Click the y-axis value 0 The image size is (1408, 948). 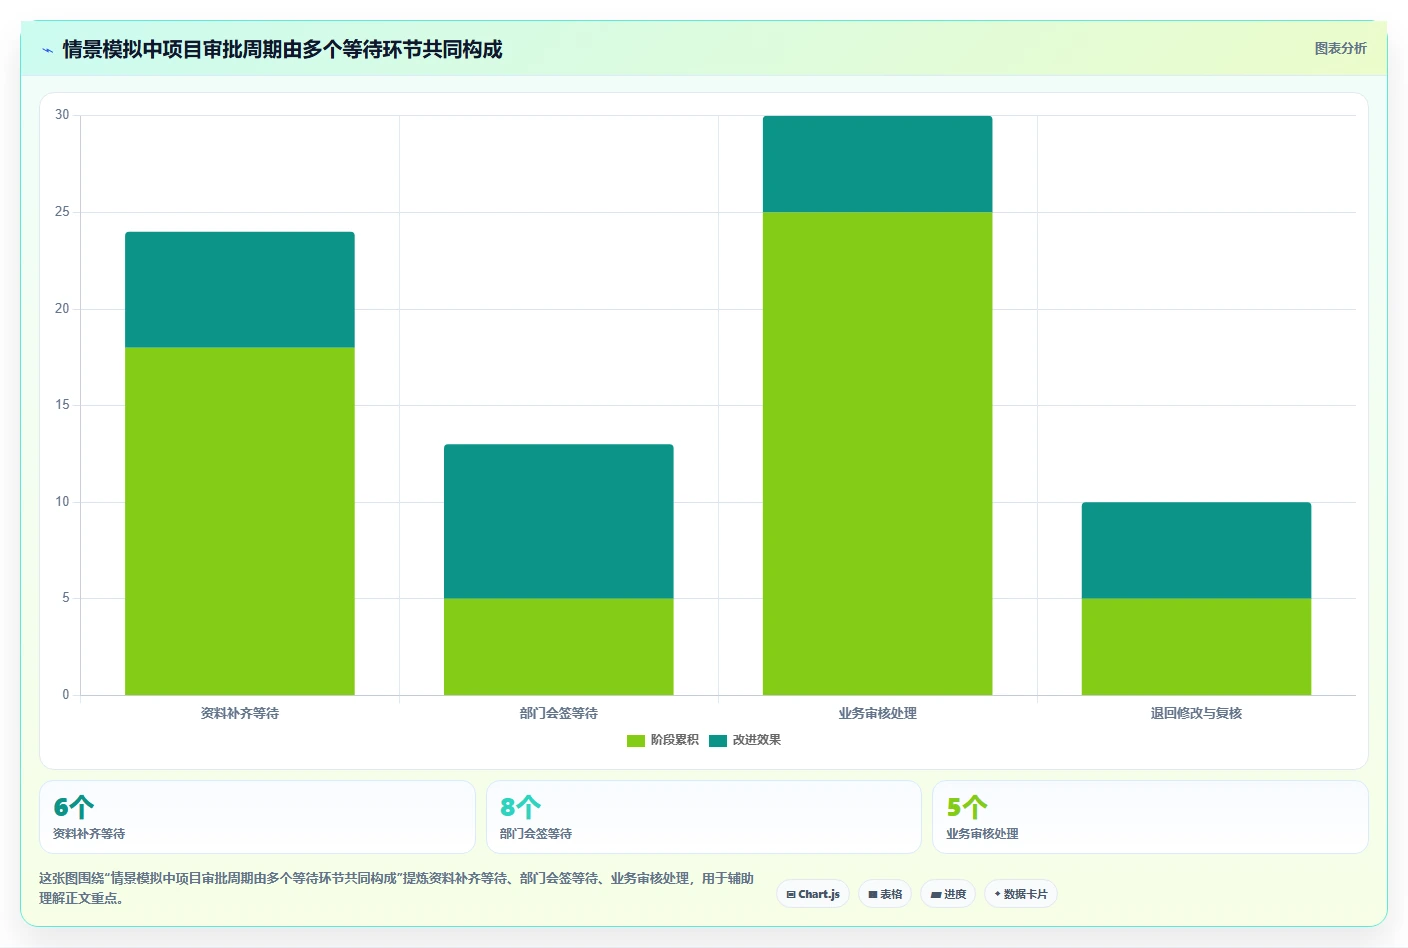point(66,695)
